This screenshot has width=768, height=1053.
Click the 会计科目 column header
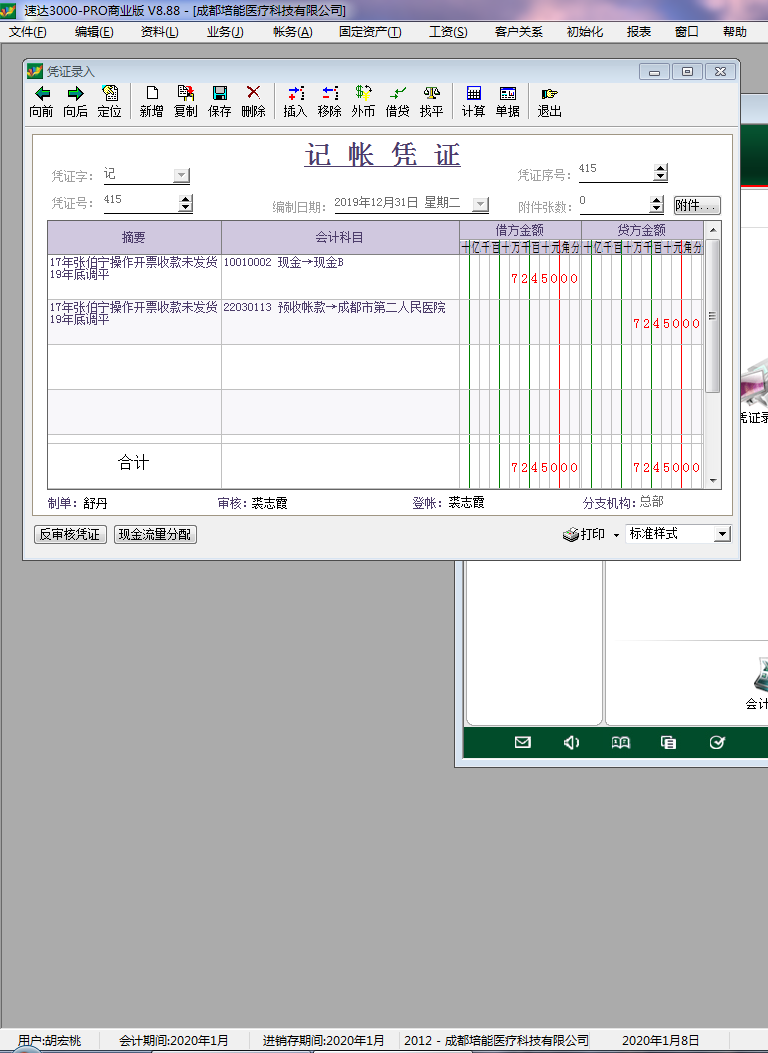(x=340, y=237)
